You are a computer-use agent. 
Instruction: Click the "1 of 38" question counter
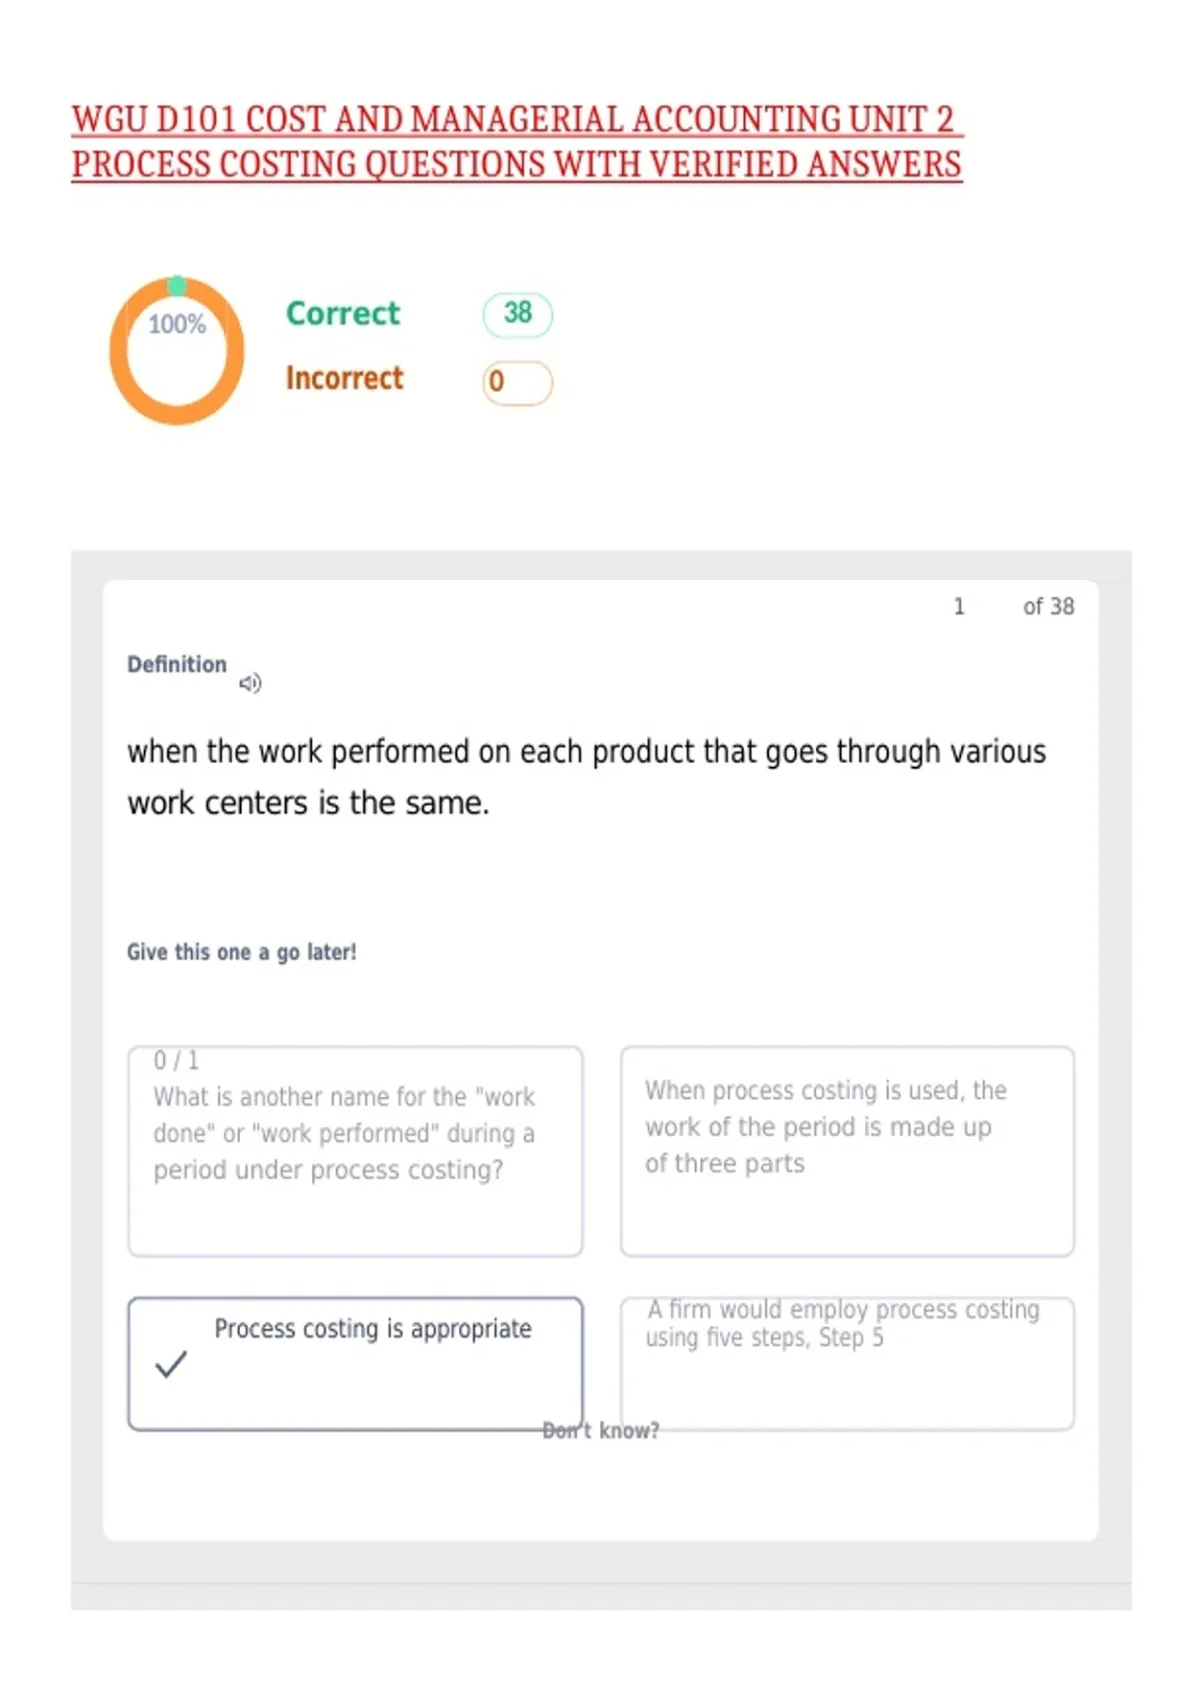point(1013,607)
